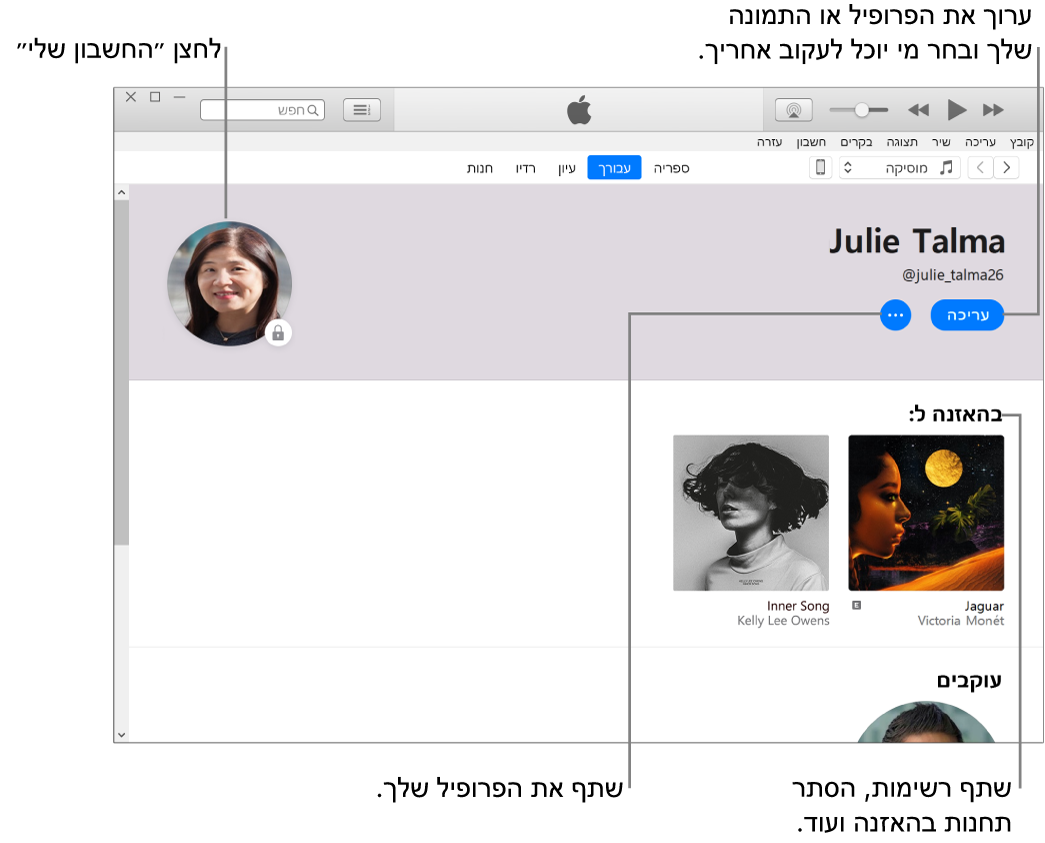Click the Julie Talma name heading
This screenshot has height=843, width=1045.
[x=916, y=241]
